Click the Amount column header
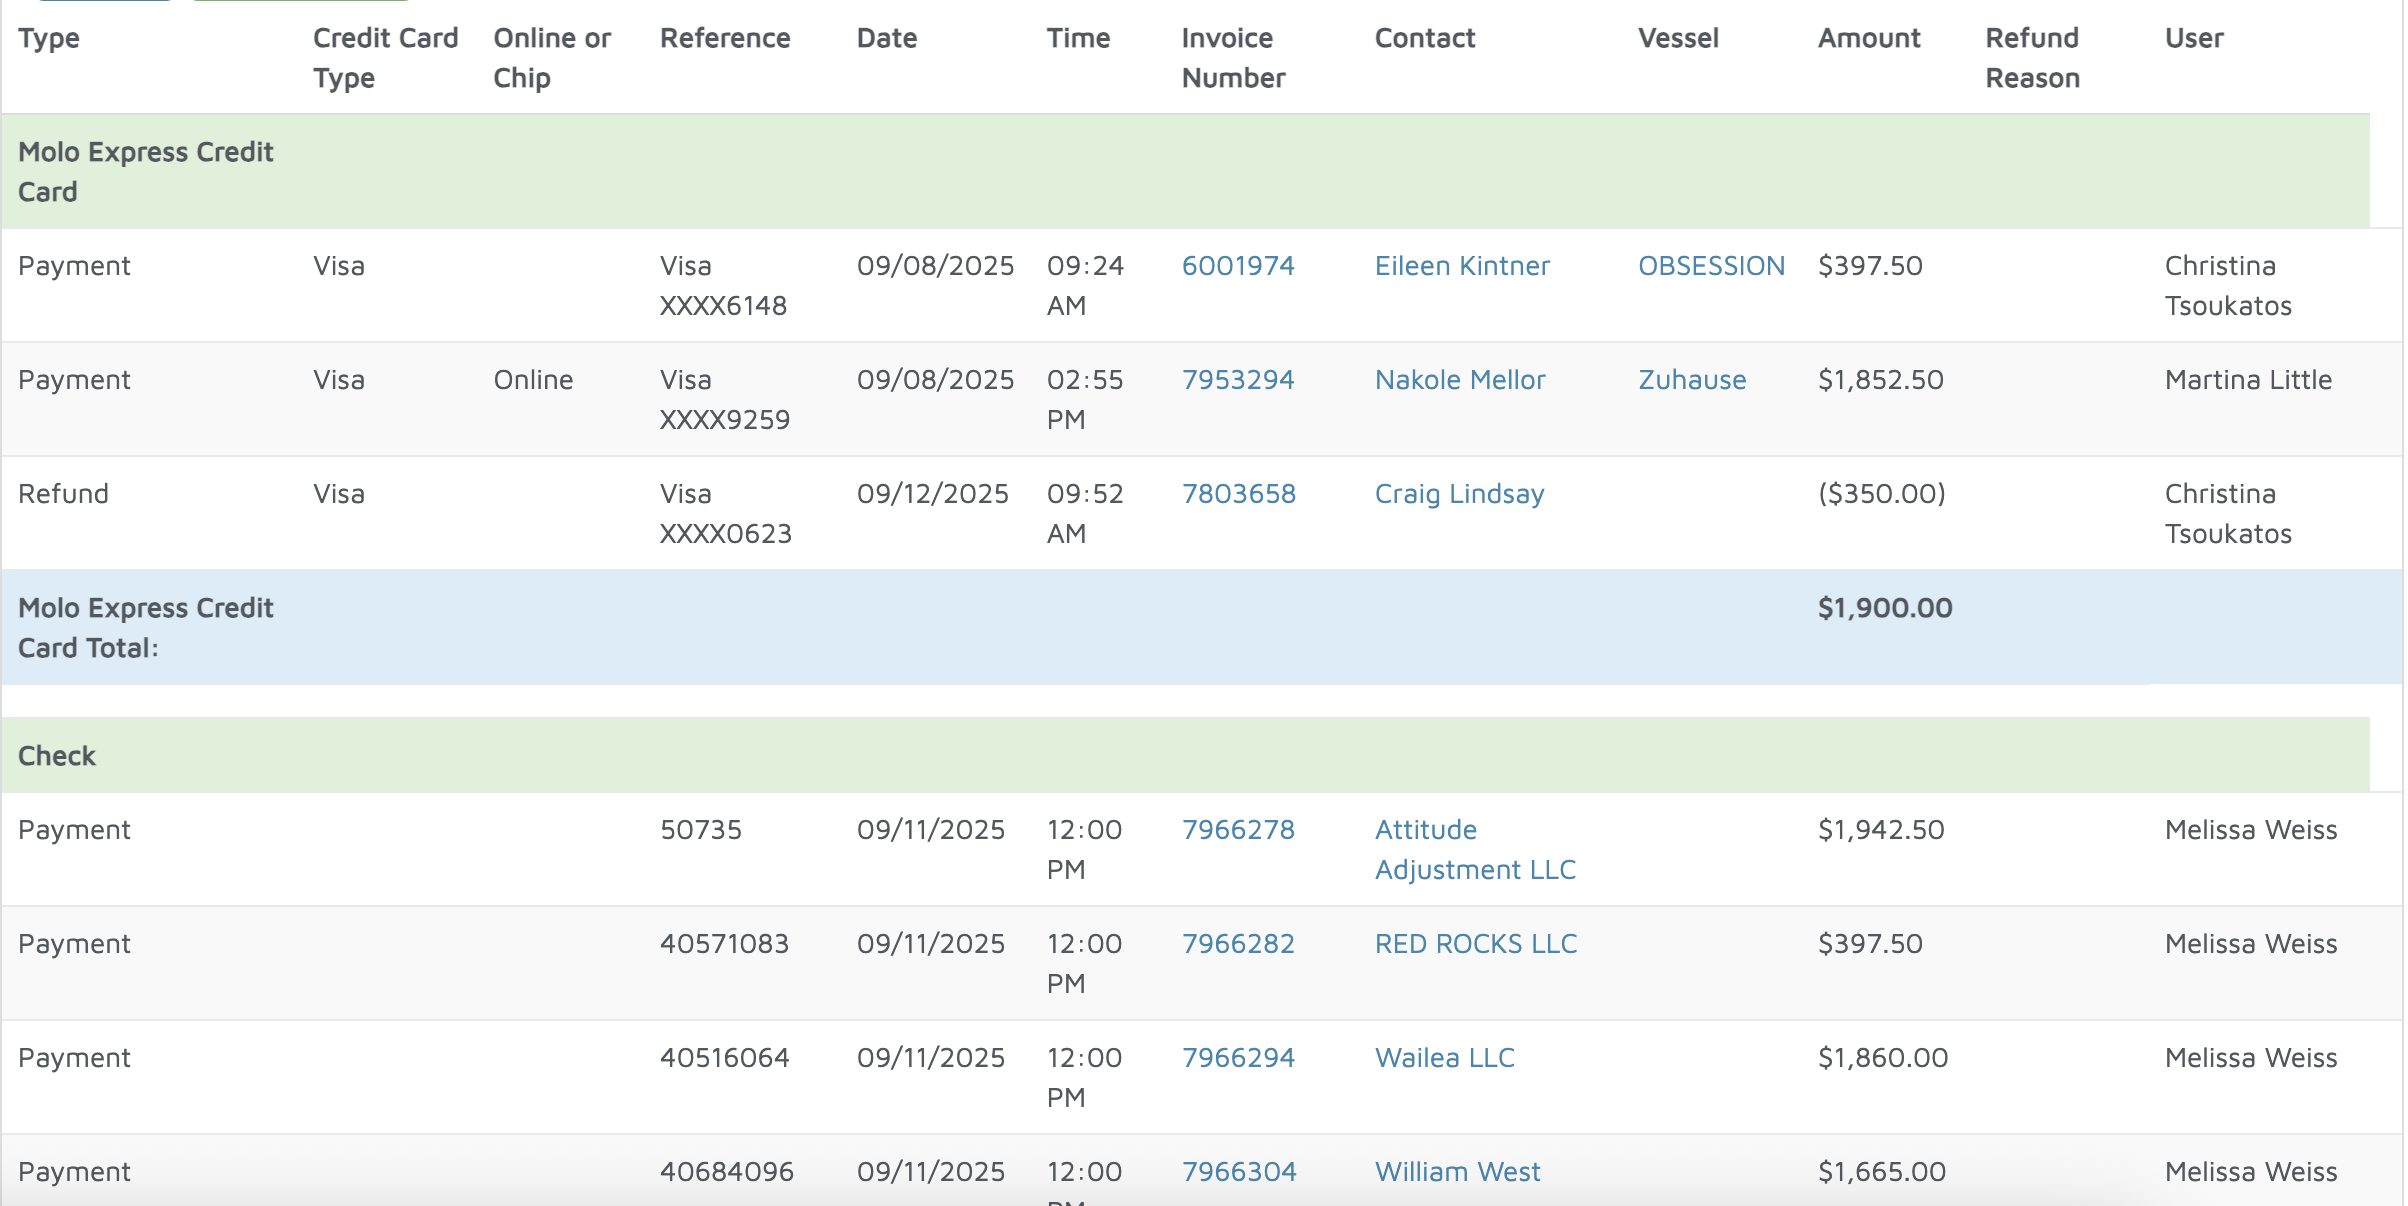This screenshot has height=1206, width=2408. point(1868,38)
